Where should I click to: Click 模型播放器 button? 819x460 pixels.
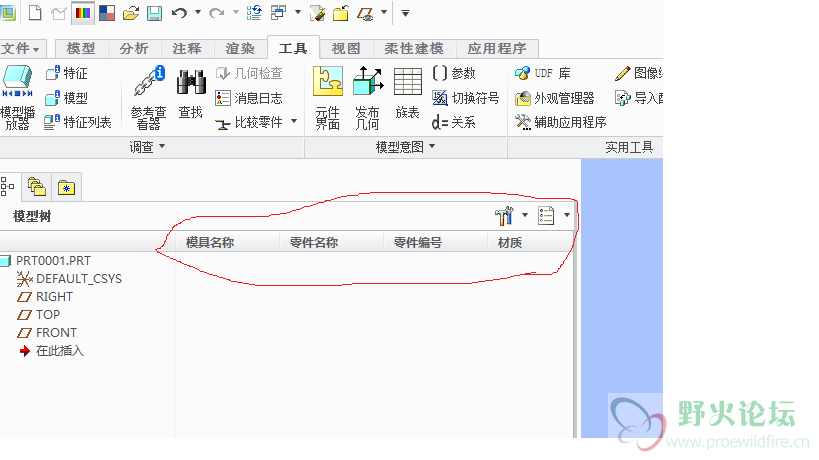point(18,97)
